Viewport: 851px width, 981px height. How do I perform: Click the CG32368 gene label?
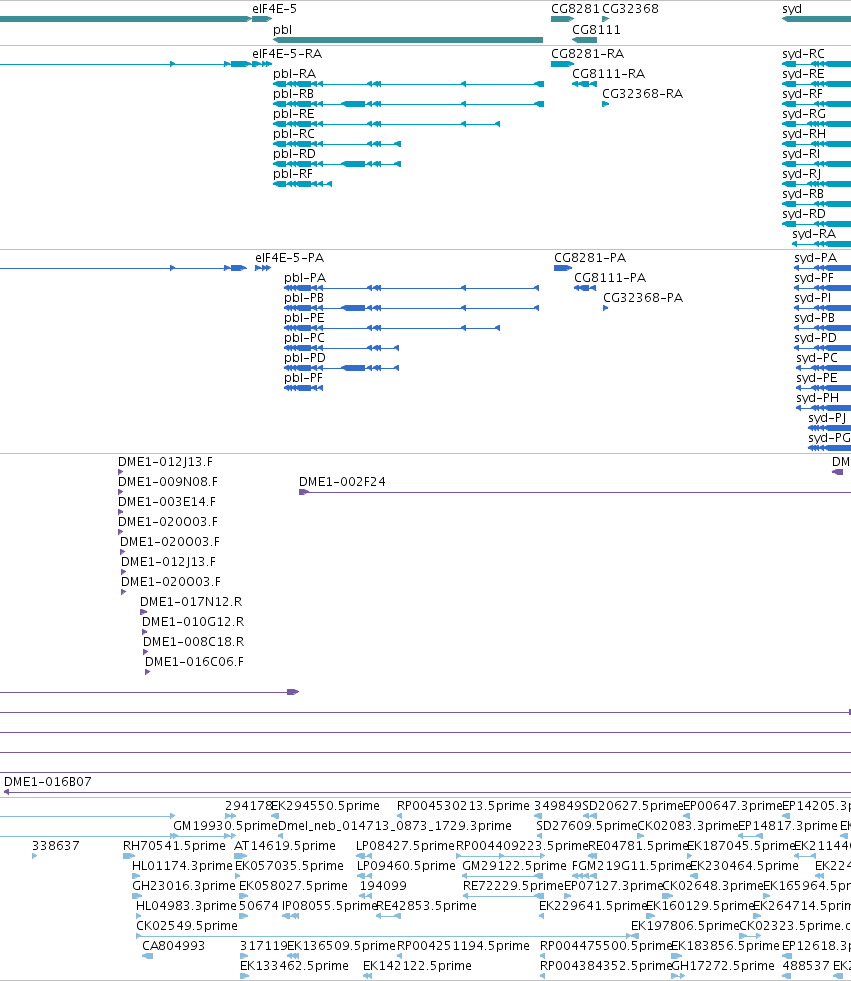(630, 9)
